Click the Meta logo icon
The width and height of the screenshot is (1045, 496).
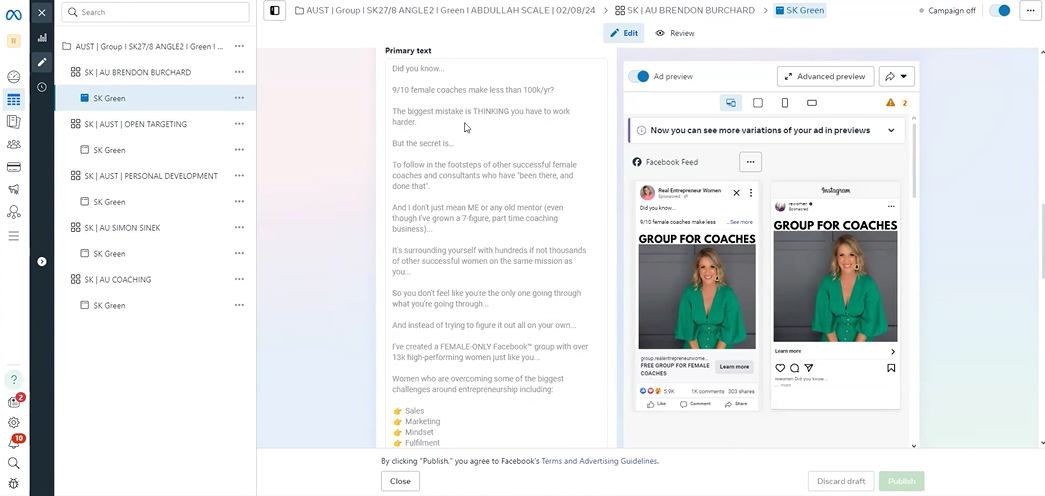pyautogui.click(x=14, y=13)
